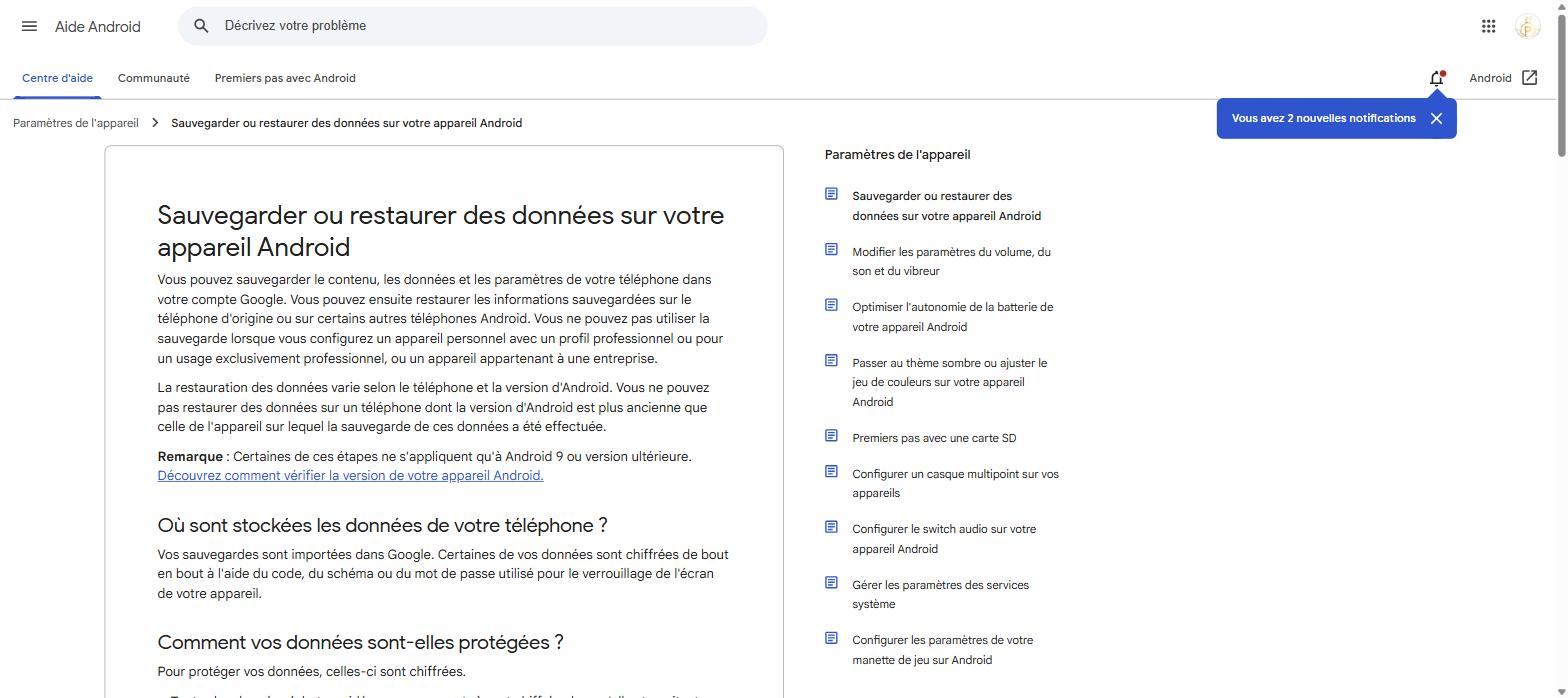
Task: Open the Android external link
Action: (1503, 78)
